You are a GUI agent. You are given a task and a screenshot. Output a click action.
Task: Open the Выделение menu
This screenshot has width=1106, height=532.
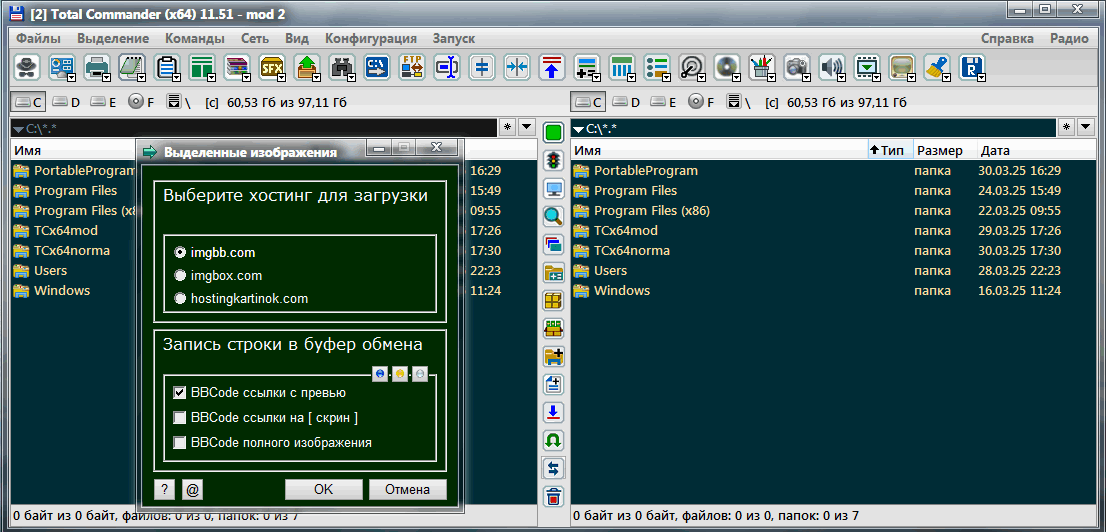click(113, 39)
